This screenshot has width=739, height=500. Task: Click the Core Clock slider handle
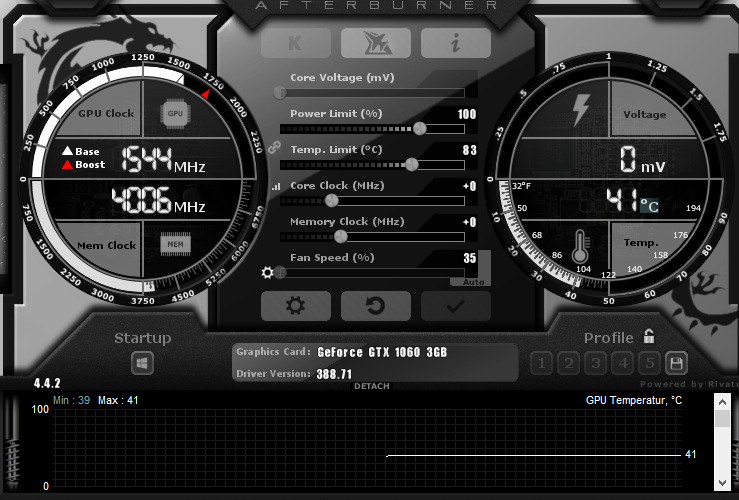click(x=332, y=200)
